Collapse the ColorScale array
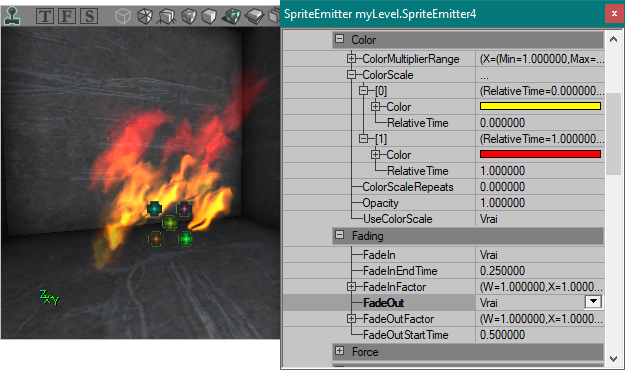The width and height of the screenshot is (625, 370). 351,75
